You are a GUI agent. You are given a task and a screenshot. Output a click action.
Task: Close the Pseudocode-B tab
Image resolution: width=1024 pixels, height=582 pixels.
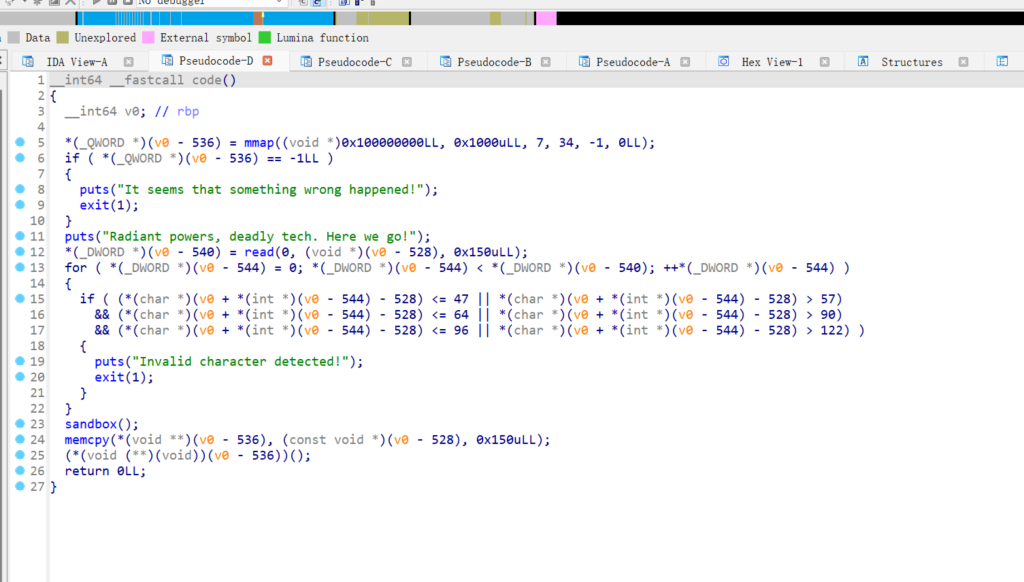[x=547, y=62]
